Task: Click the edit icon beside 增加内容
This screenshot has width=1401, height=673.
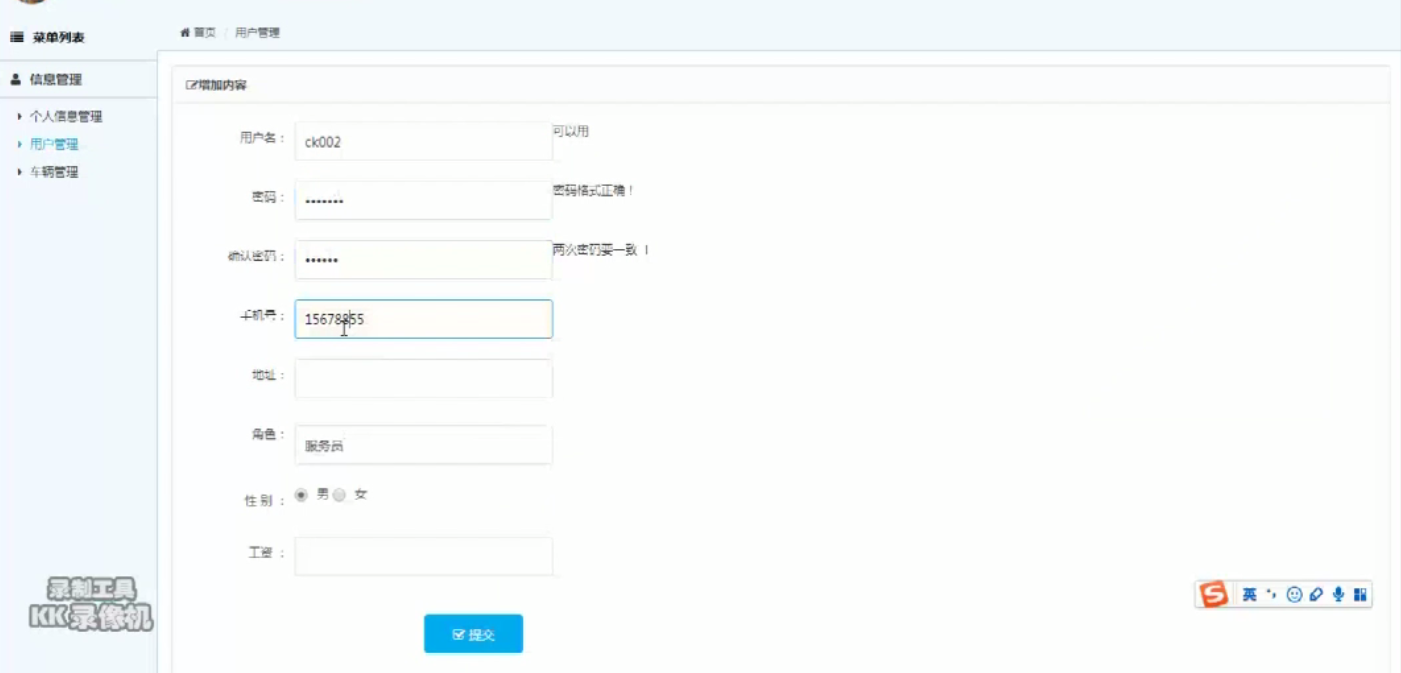Action: click(191, 85)
